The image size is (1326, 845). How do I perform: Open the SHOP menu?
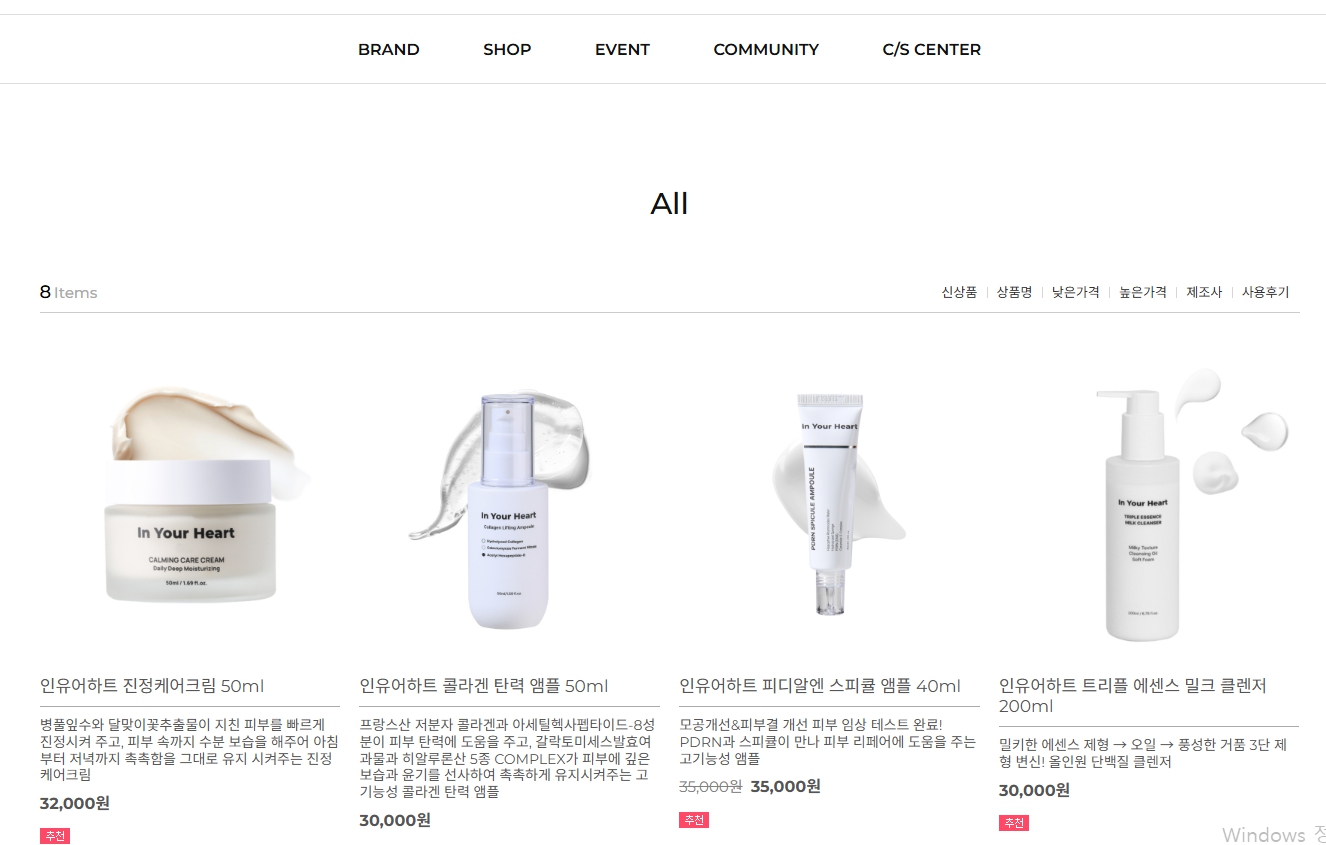(x=507, y=49)
